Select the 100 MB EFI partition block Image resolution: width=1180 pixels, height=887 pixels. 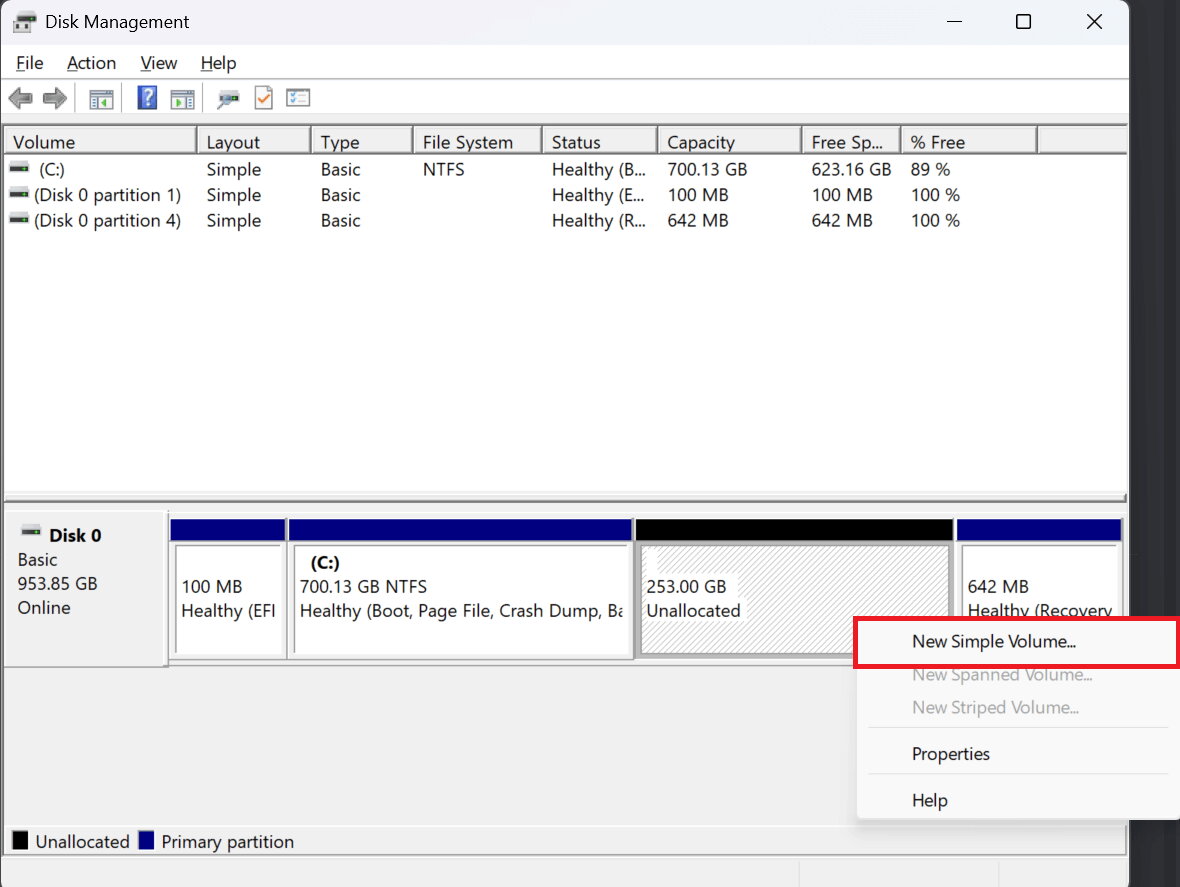(x=228, y=588)
